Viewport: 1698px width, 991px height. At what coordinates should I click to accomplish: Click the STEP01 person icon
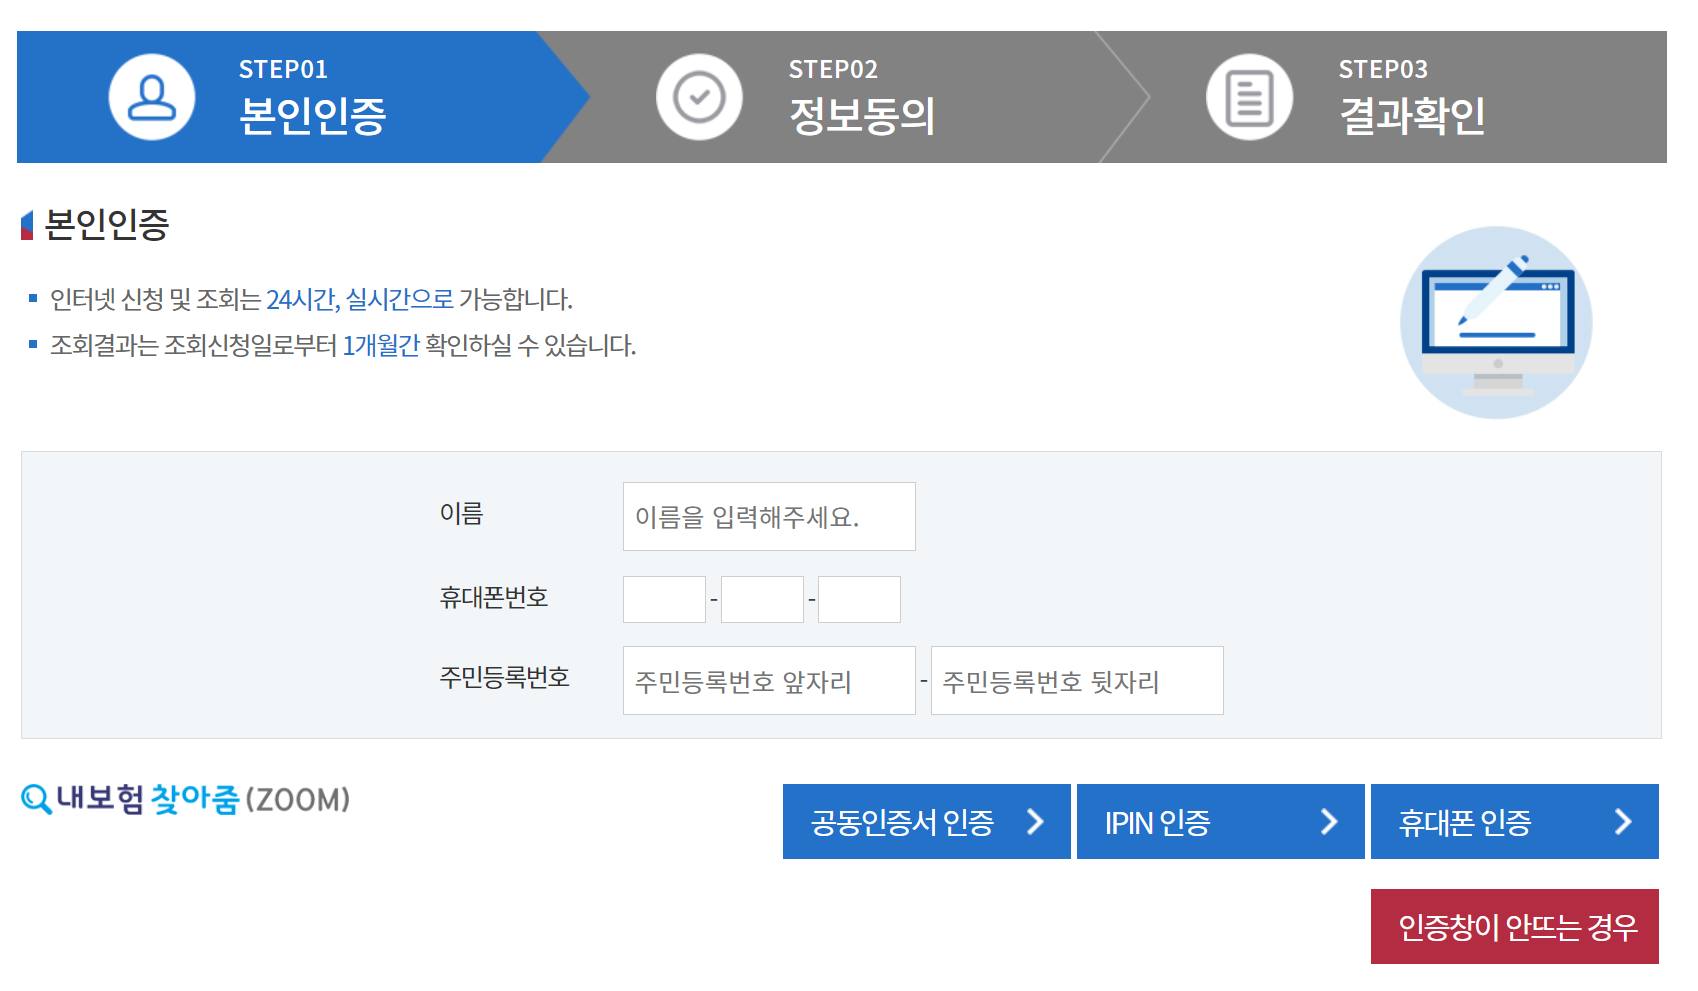pos(150,96)
